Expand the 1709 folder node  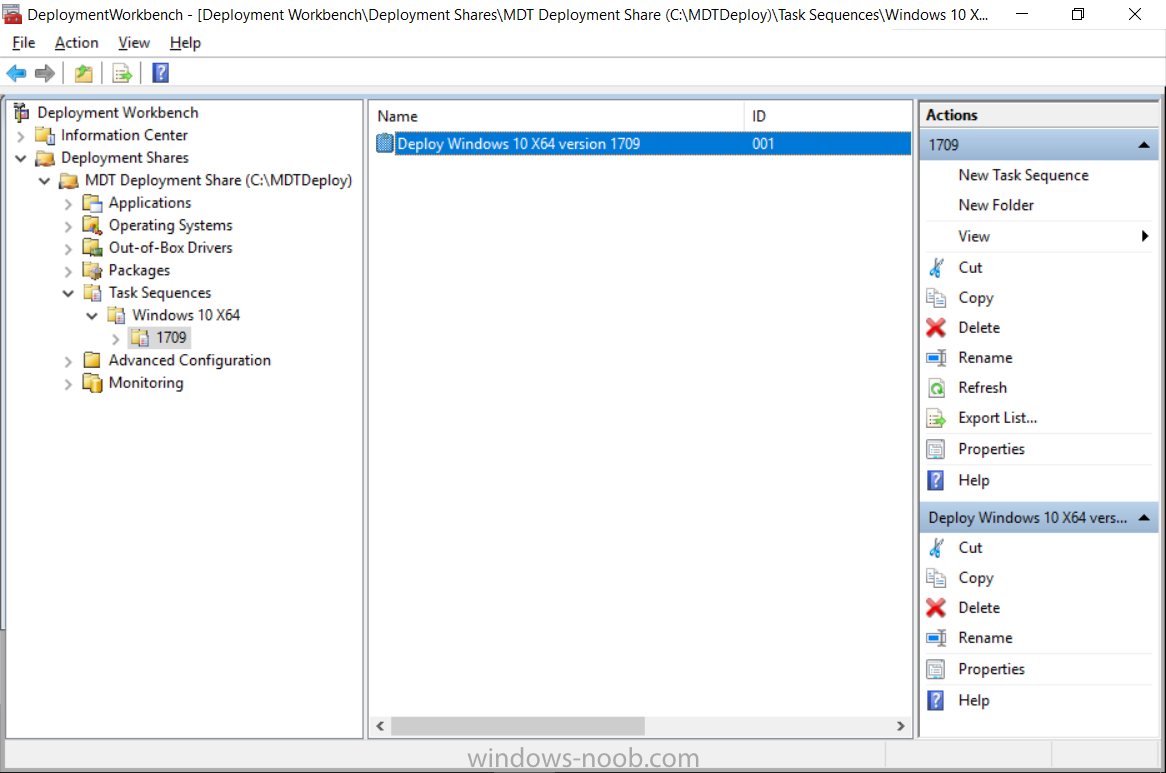point(115,339)
